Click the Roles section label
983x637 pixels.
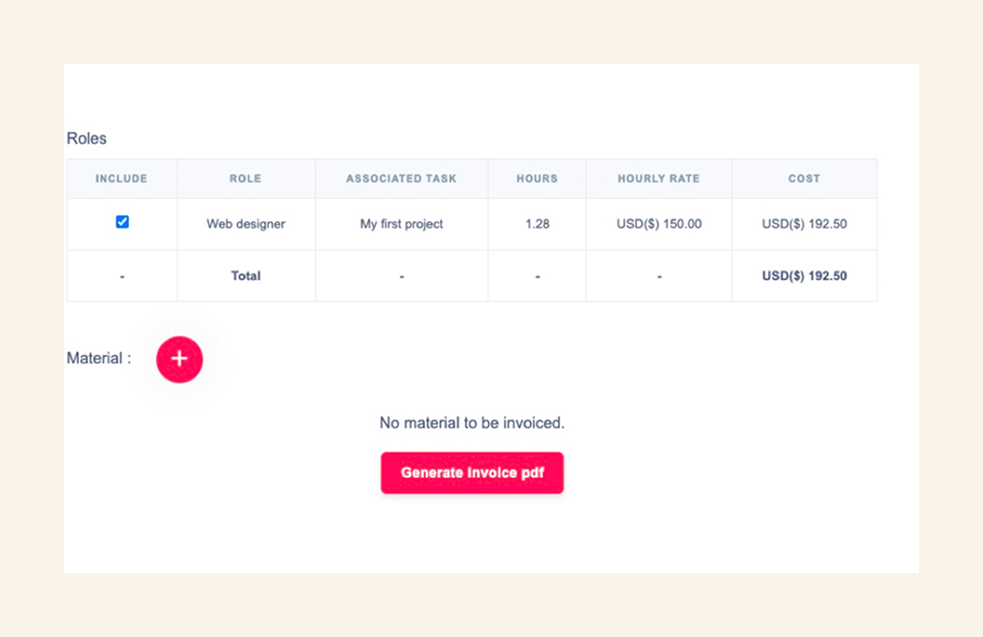[86, 138]
